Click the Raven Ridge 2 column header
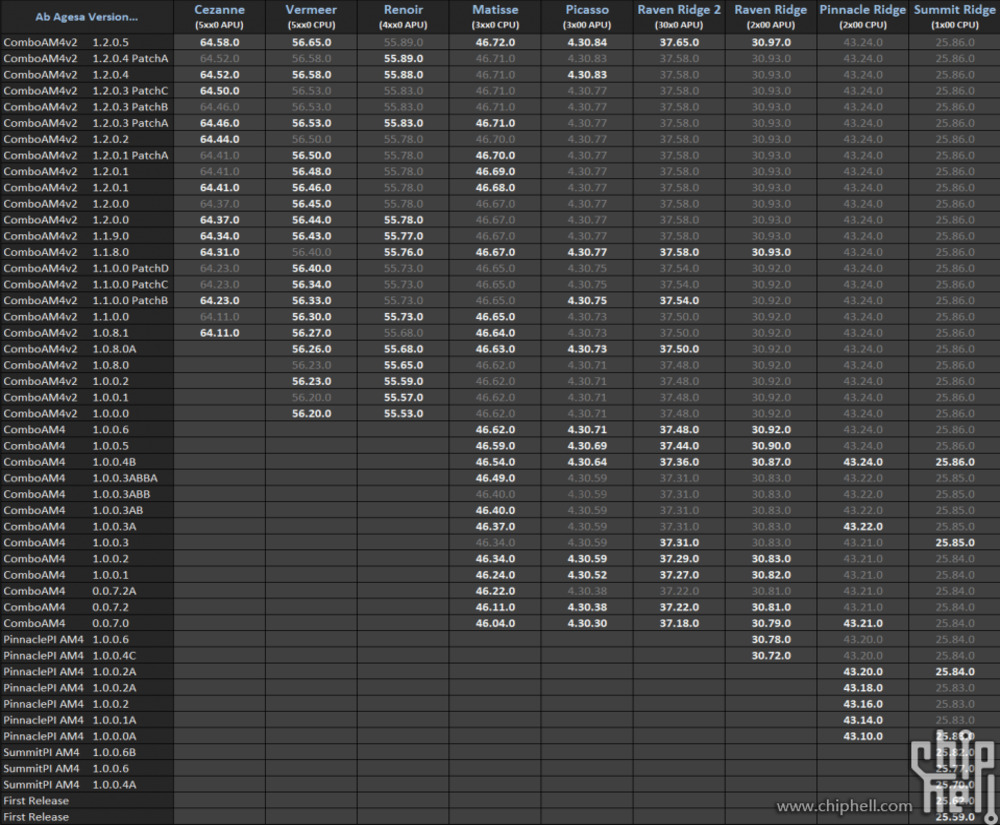 click(x=679, y=17)
